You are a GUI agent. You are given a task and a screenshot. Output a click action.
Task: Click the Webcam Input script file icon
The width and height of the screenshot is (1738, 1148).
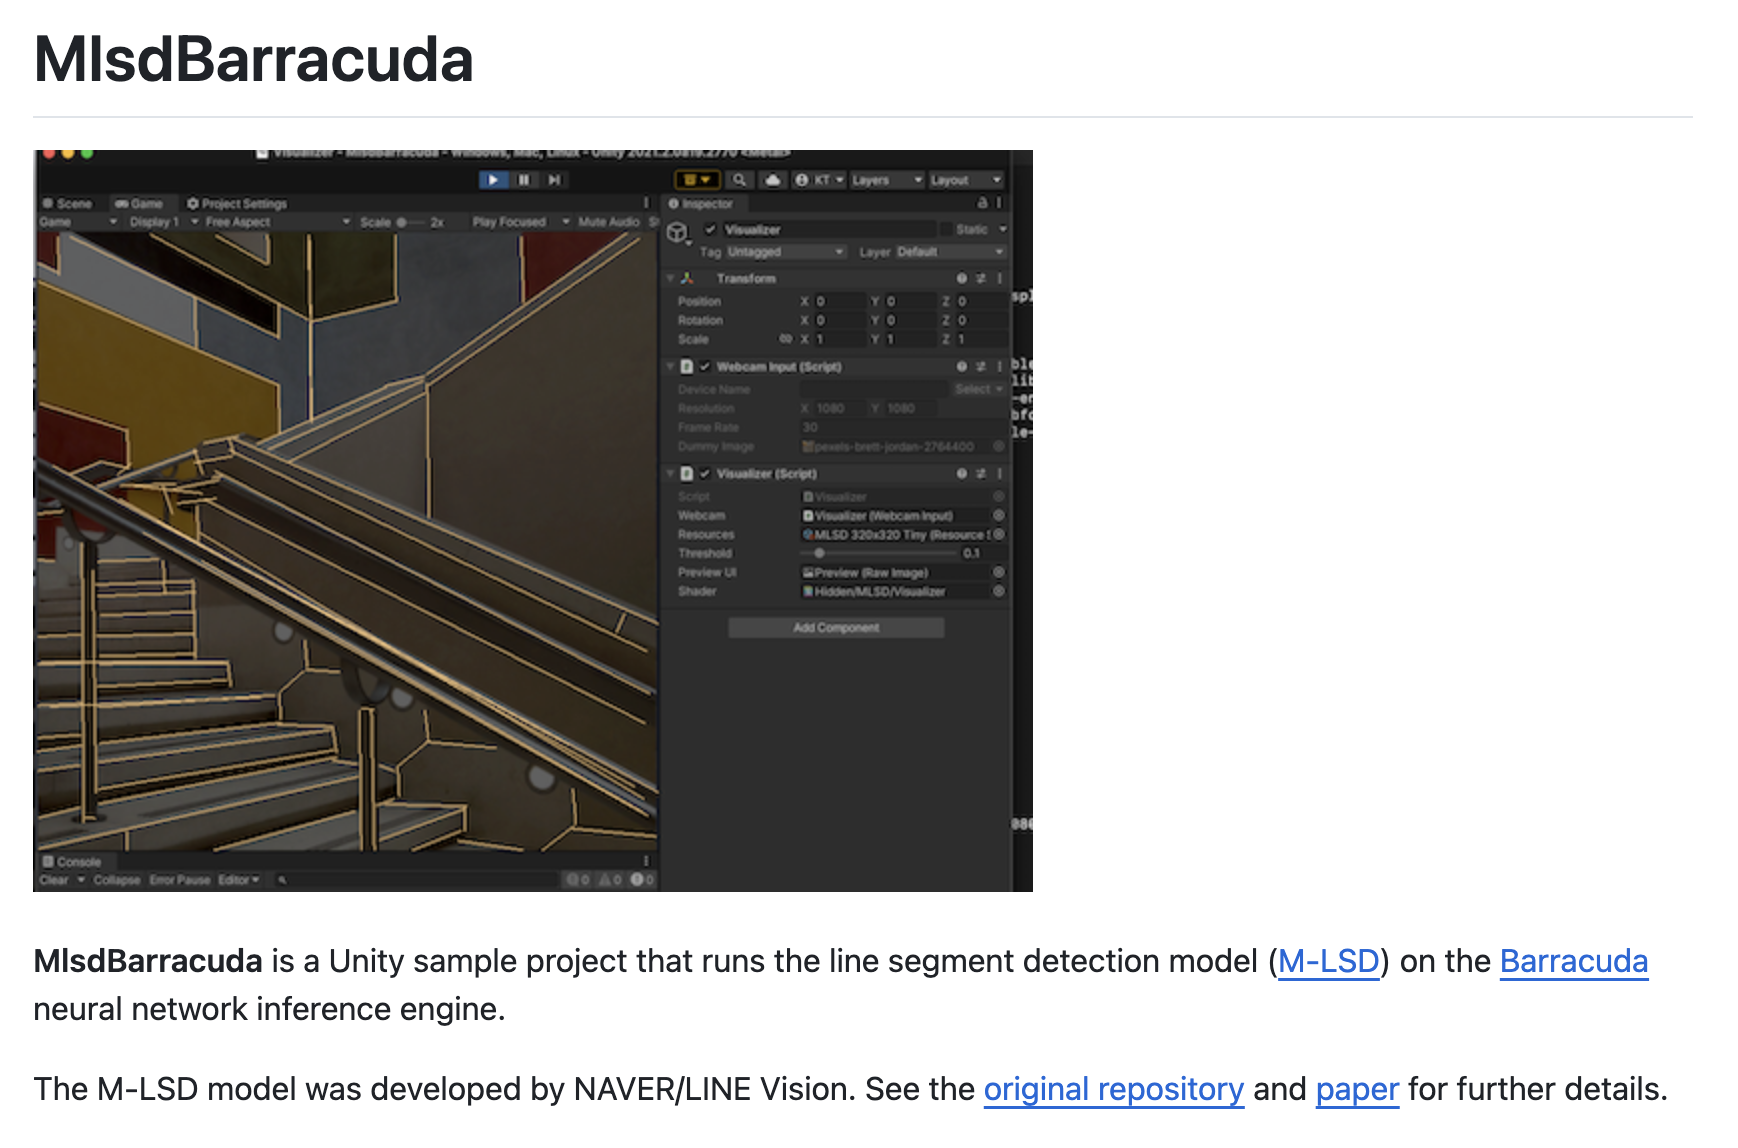[687, 366]
